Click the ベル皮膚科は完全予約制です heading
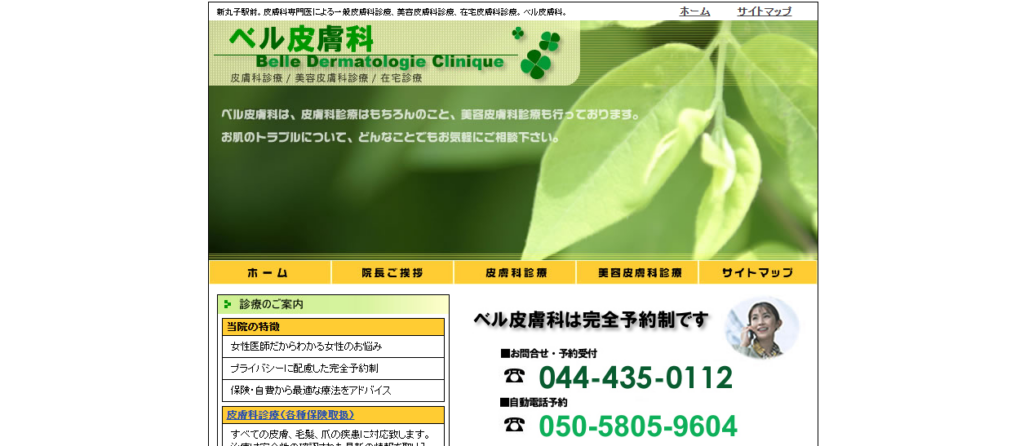1024x446 pixels. [x=591, y=320]
